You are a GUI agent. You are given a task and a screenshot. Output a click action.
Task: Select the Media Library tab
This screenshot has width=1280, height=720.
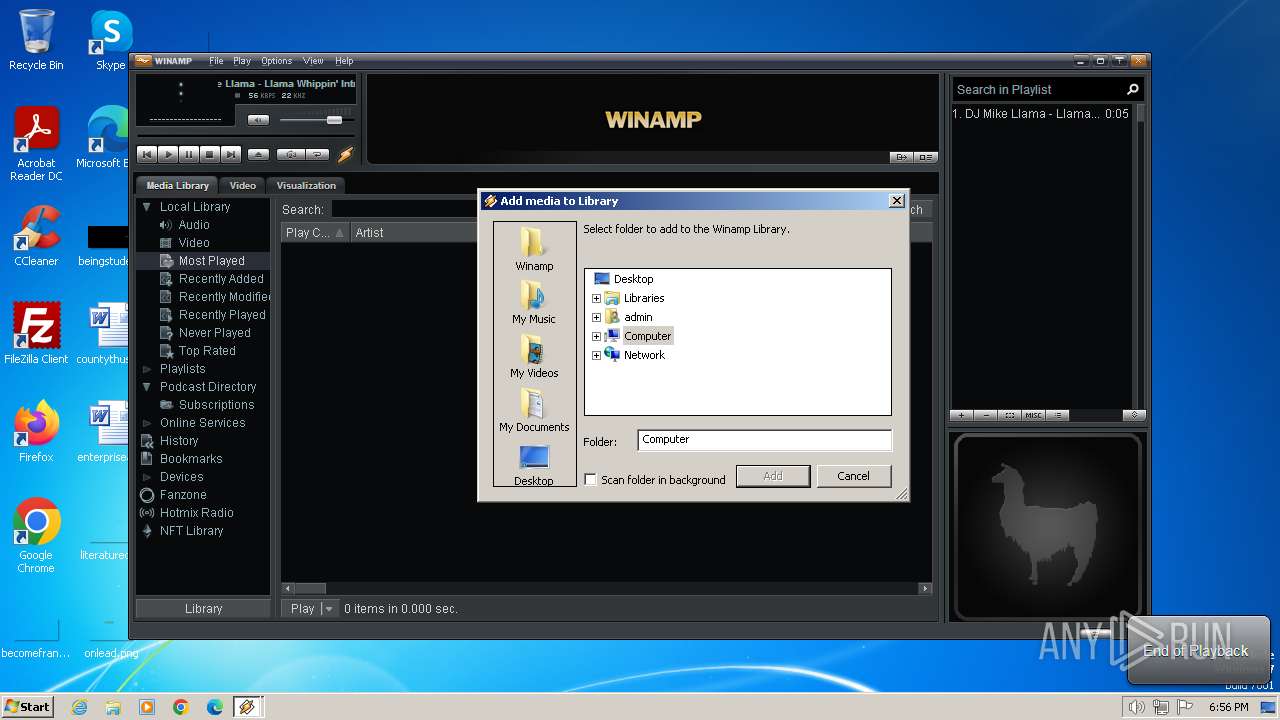[x=178, y=185]
